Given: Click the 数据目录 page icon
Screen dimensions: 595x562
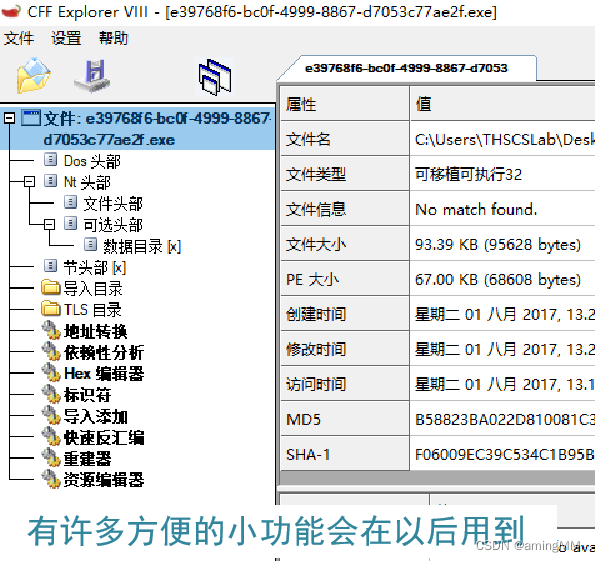Looking at the screenshot, I should click(x=90, y=245).
